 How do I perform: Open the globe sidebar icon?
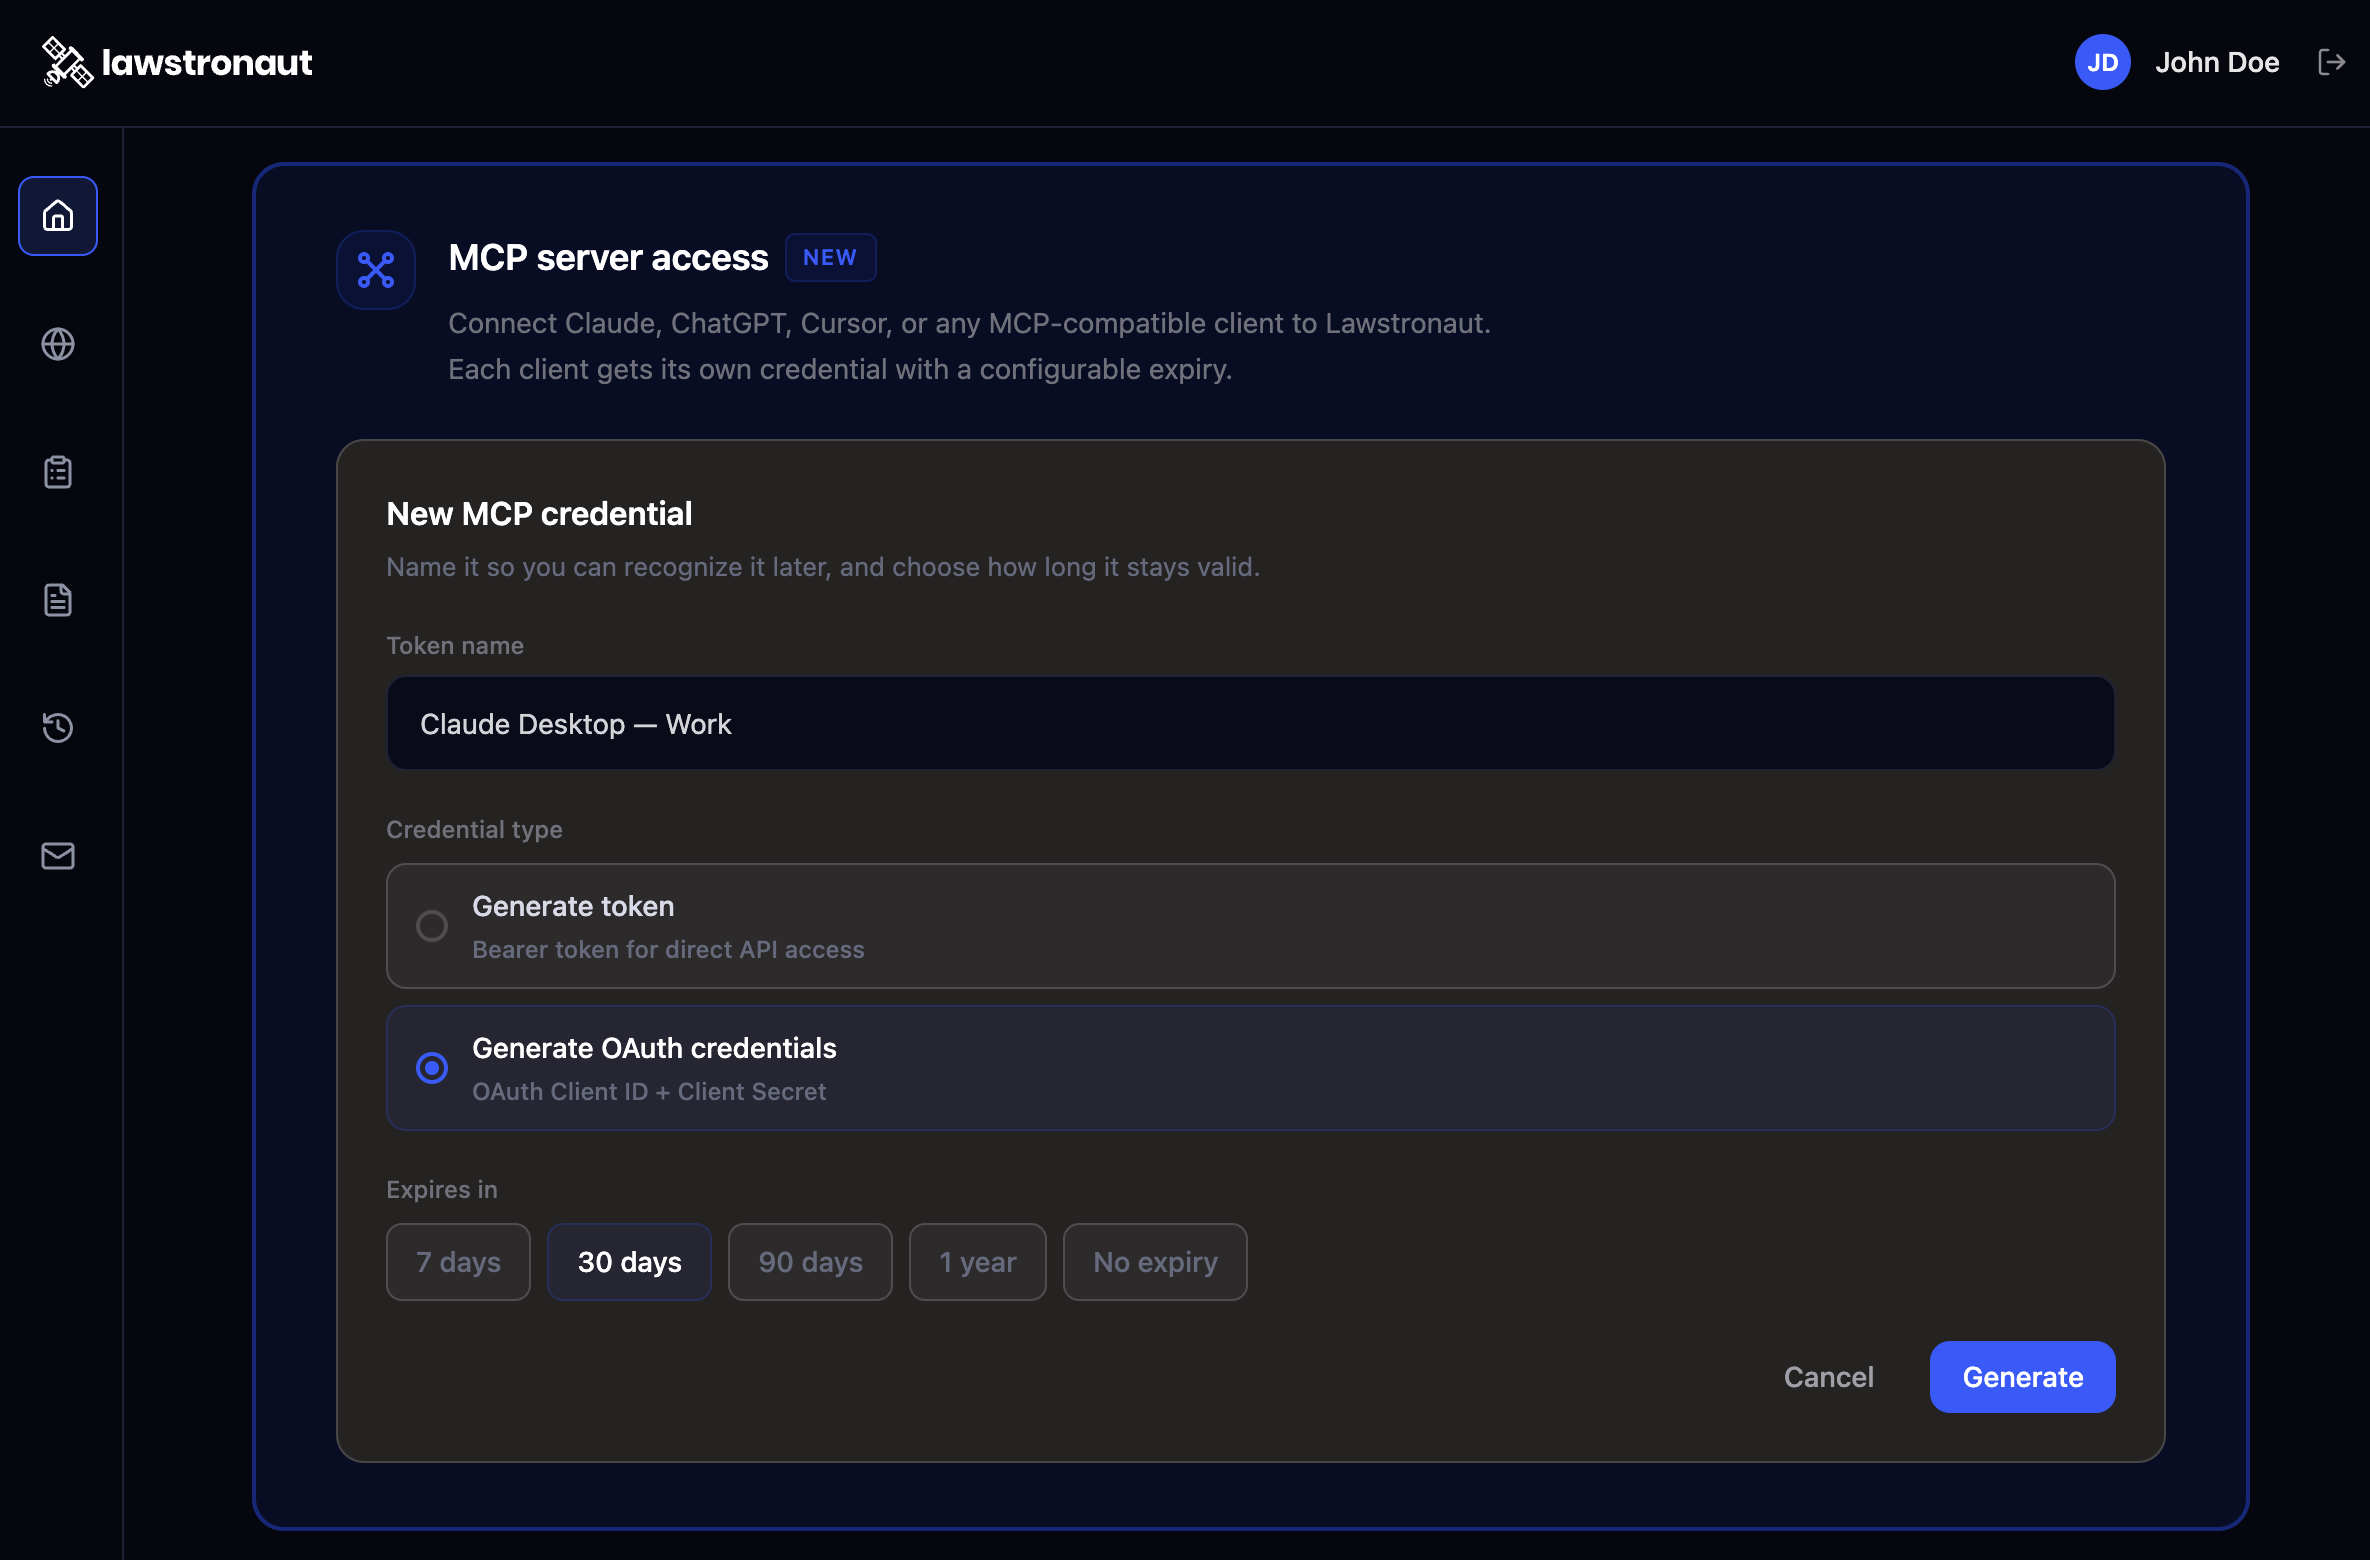[58, 344]
